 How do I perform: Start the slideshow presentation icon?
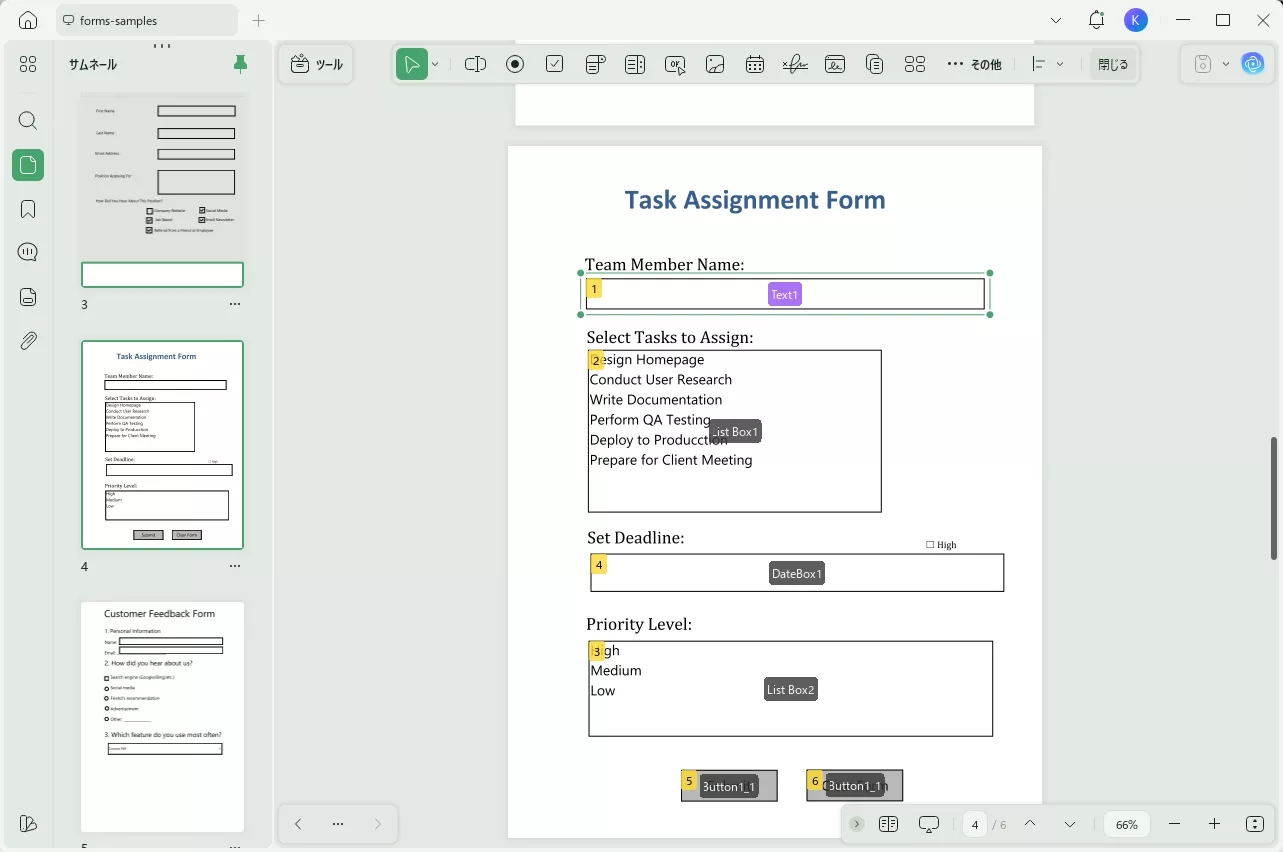(929, 824)
